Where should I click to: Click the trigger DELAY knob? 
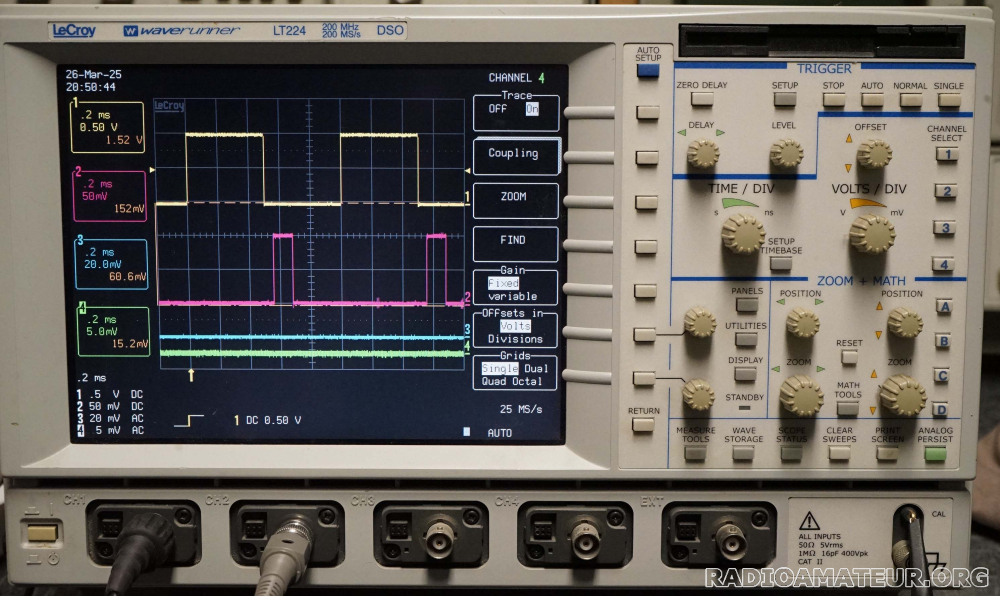[703, 154]
